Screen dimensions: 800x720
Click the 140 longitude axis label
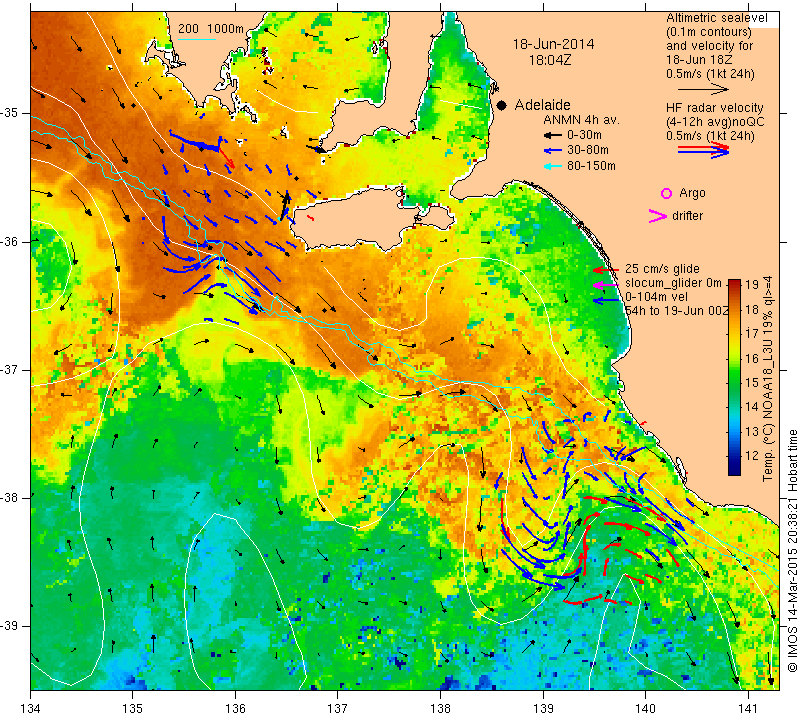(x=645, y=708)
